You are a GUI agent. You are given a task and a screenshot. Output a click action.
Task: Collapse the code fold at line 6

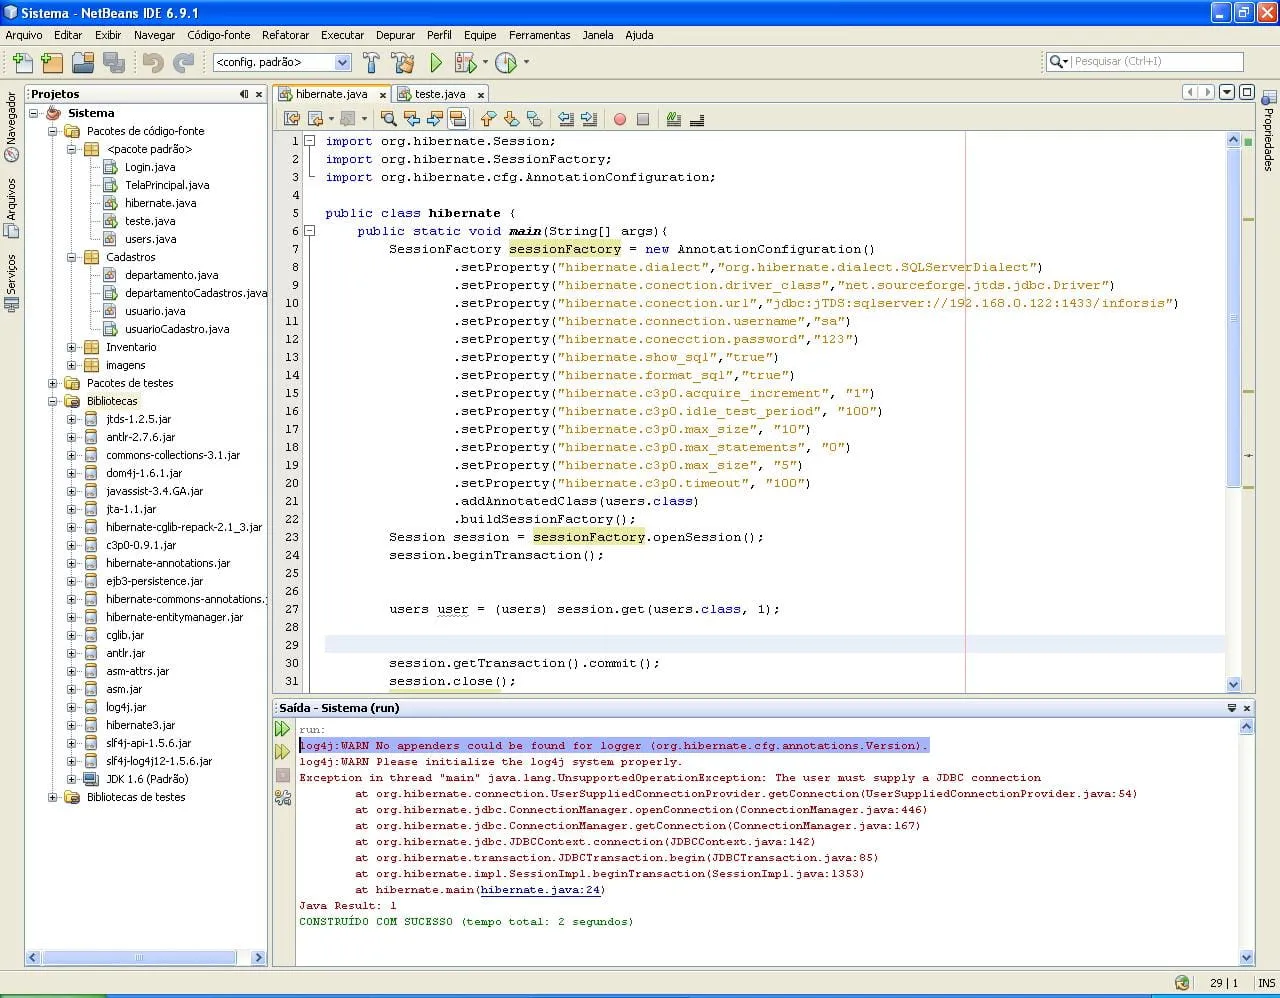[x=310, y=231]
